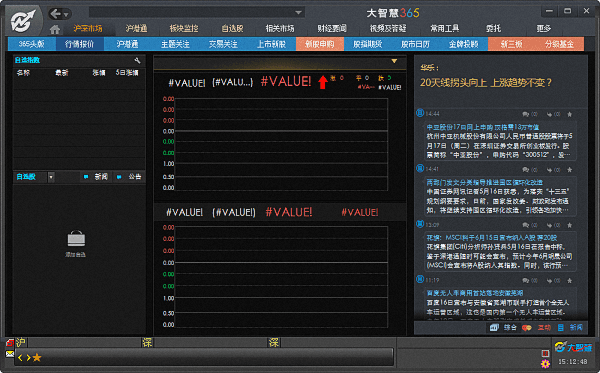
Task: Sort by the 名称 column header
Action: tap(23, 72)
